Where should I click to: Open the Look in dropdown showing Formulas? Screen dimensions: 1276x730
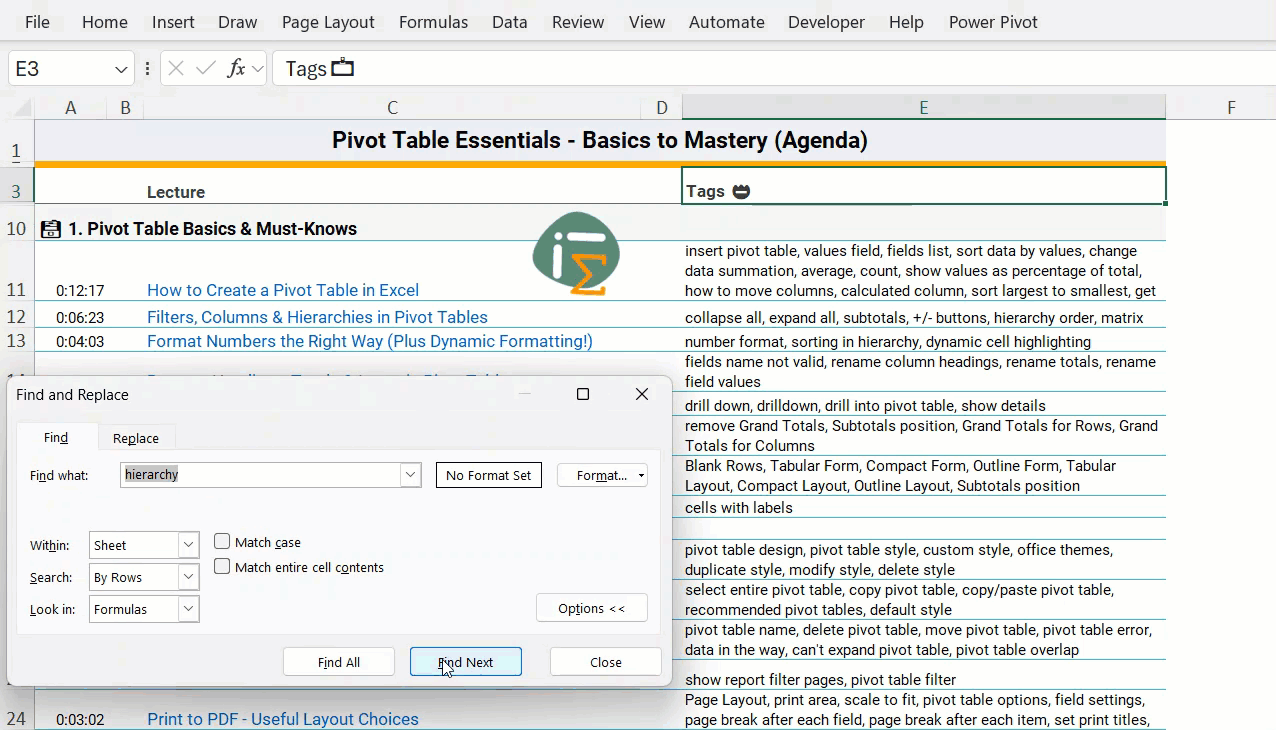point(188,609)
